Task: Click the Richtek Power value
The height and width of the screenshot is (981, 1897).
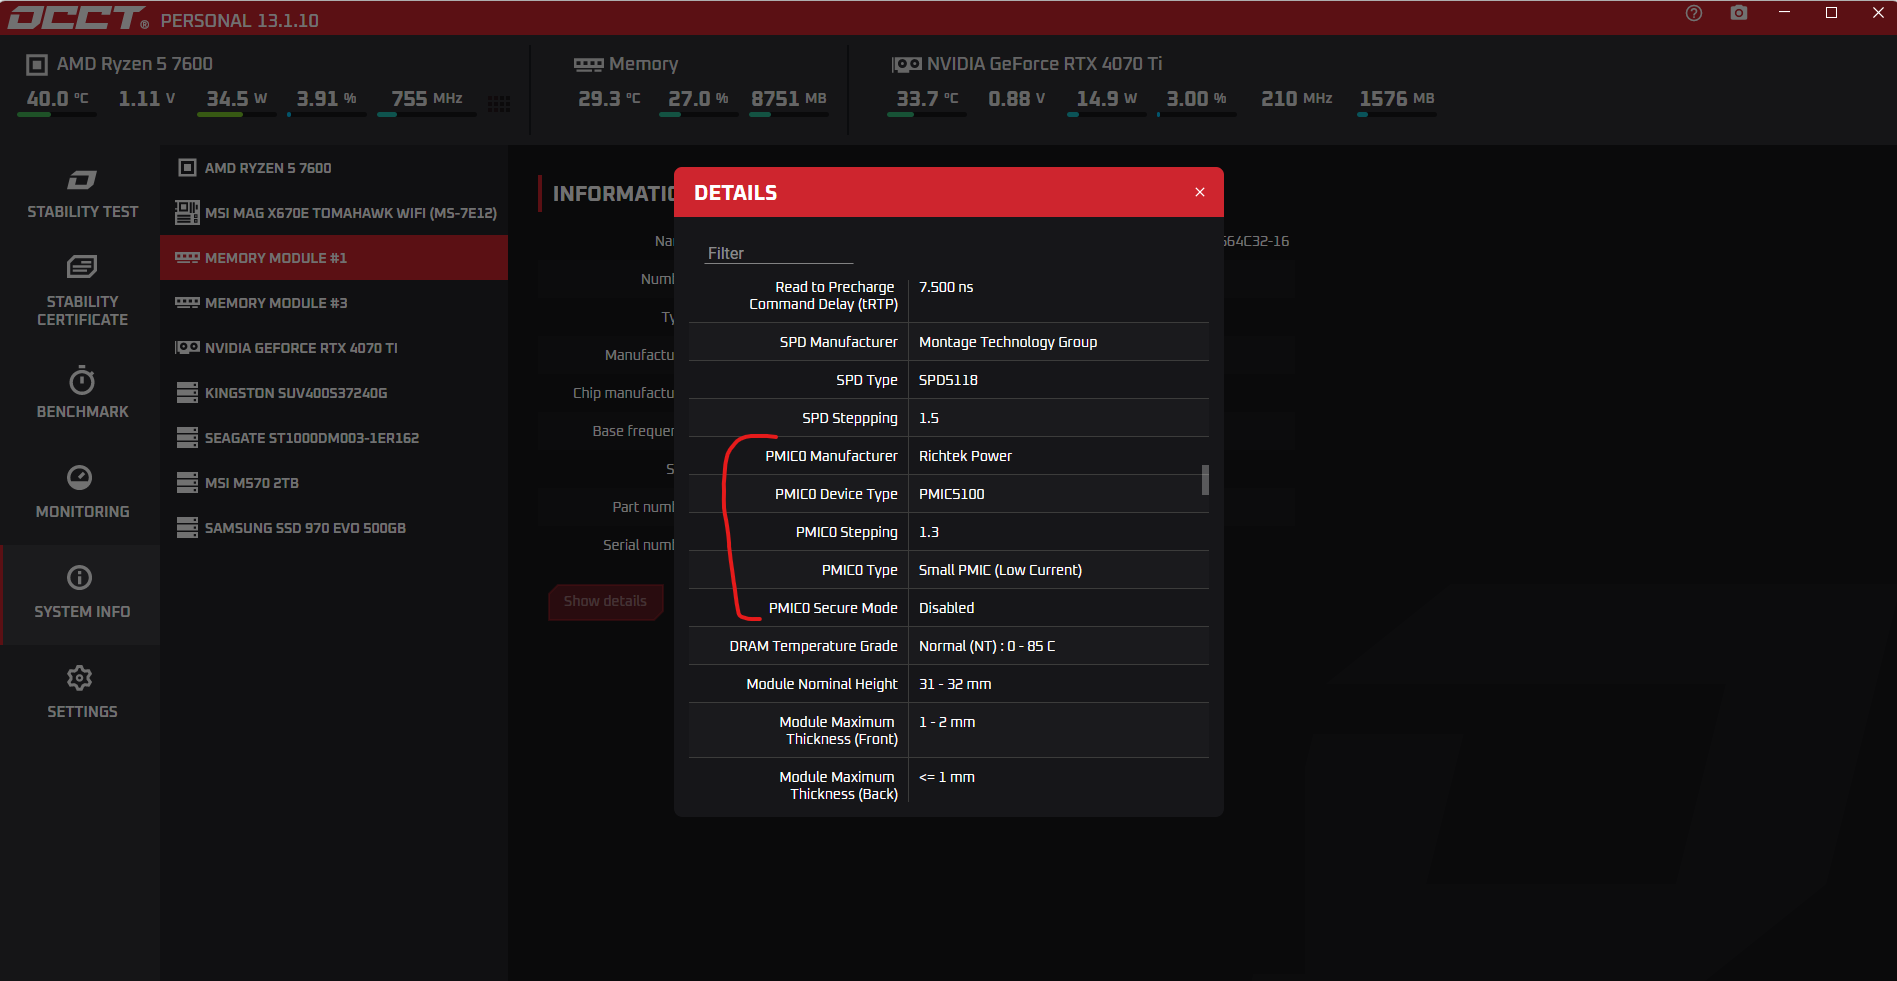Action: [x=965, y=456]
